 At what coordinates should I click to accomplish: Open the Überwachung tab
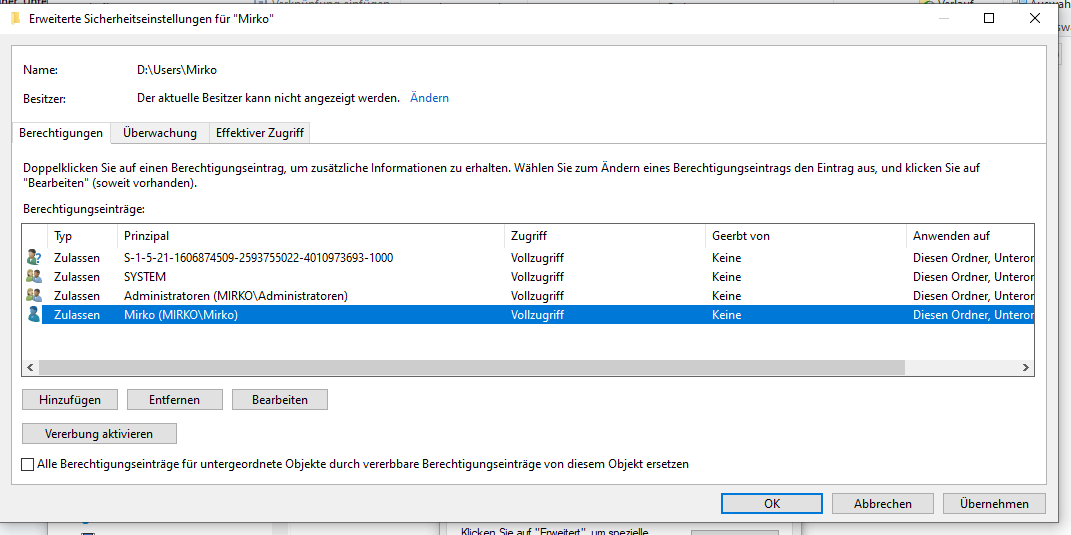pos(160,133)
